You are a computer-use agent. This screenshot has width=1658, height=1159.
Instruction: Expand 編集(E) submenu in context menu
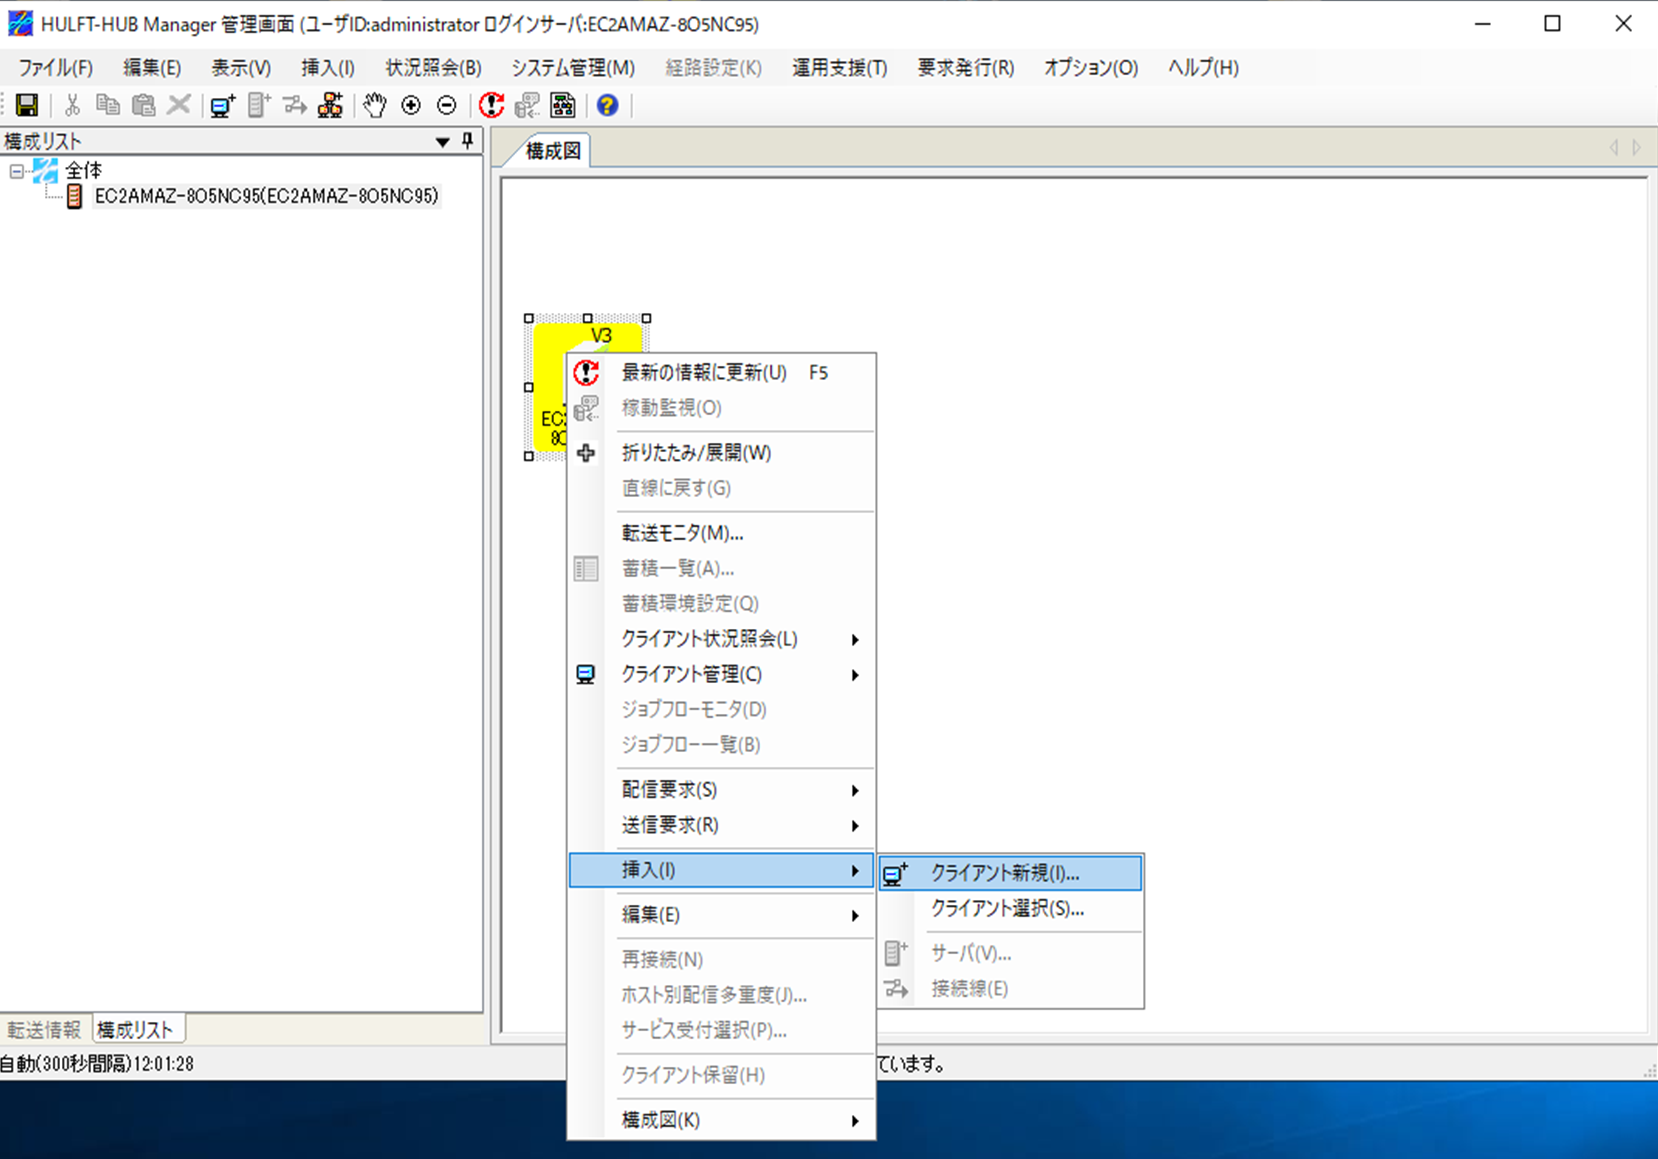click(x=721, y=915)
